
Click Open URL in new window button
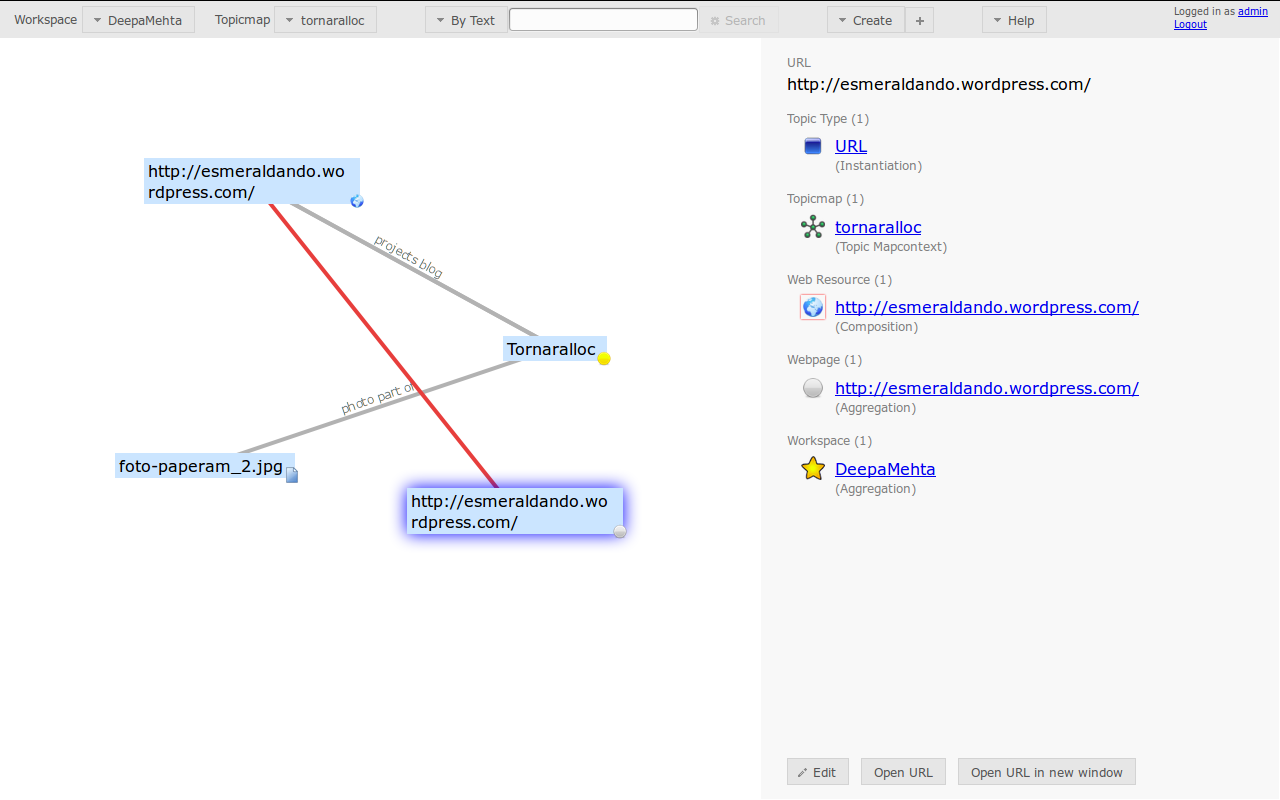click(x=1047, y=772)
